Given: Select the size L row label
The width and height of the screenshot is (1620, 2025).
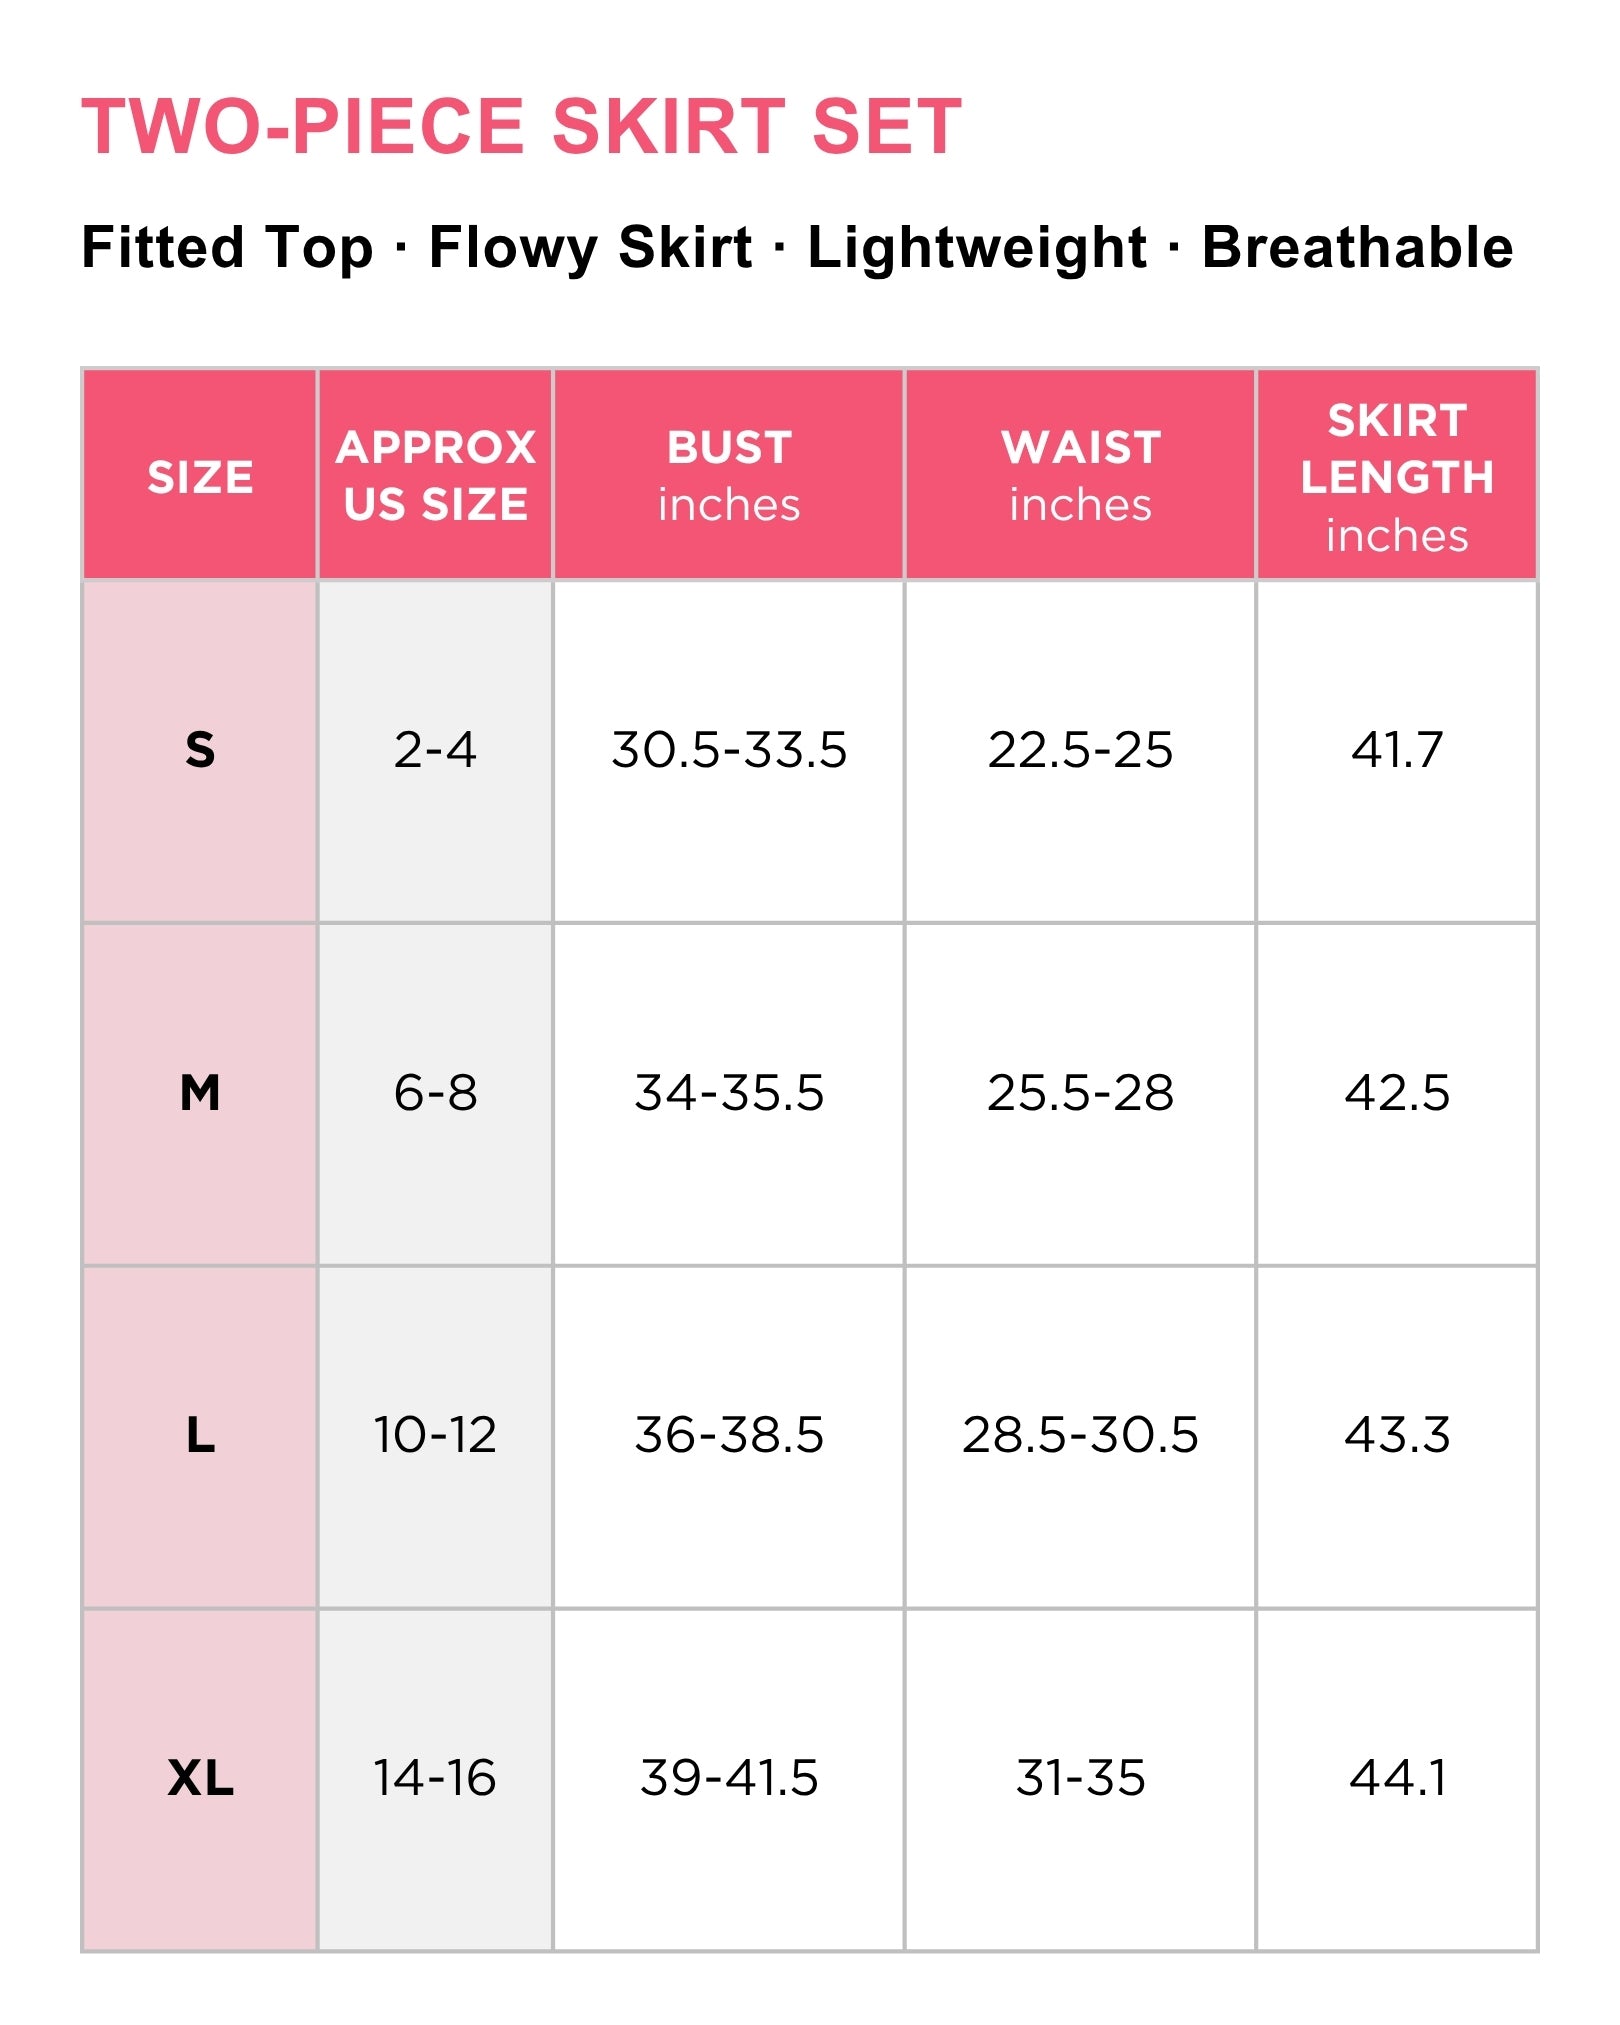Looking at the screenshot, I should pyautogui.click(x=200, y=1437).
